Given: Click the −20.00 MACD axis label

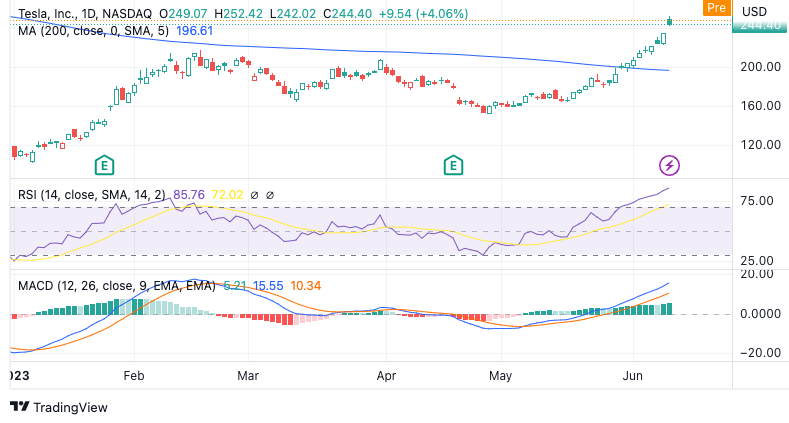Looking at the screenshot, I should point(760,353).
